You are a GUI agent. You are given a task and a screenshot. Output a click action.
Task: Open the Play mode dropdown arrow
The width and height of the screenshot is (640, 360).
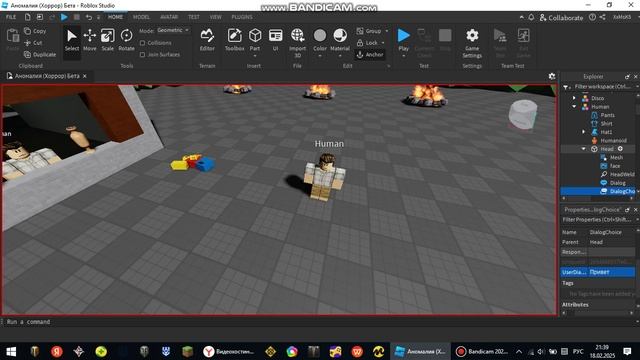pos(403,56)
